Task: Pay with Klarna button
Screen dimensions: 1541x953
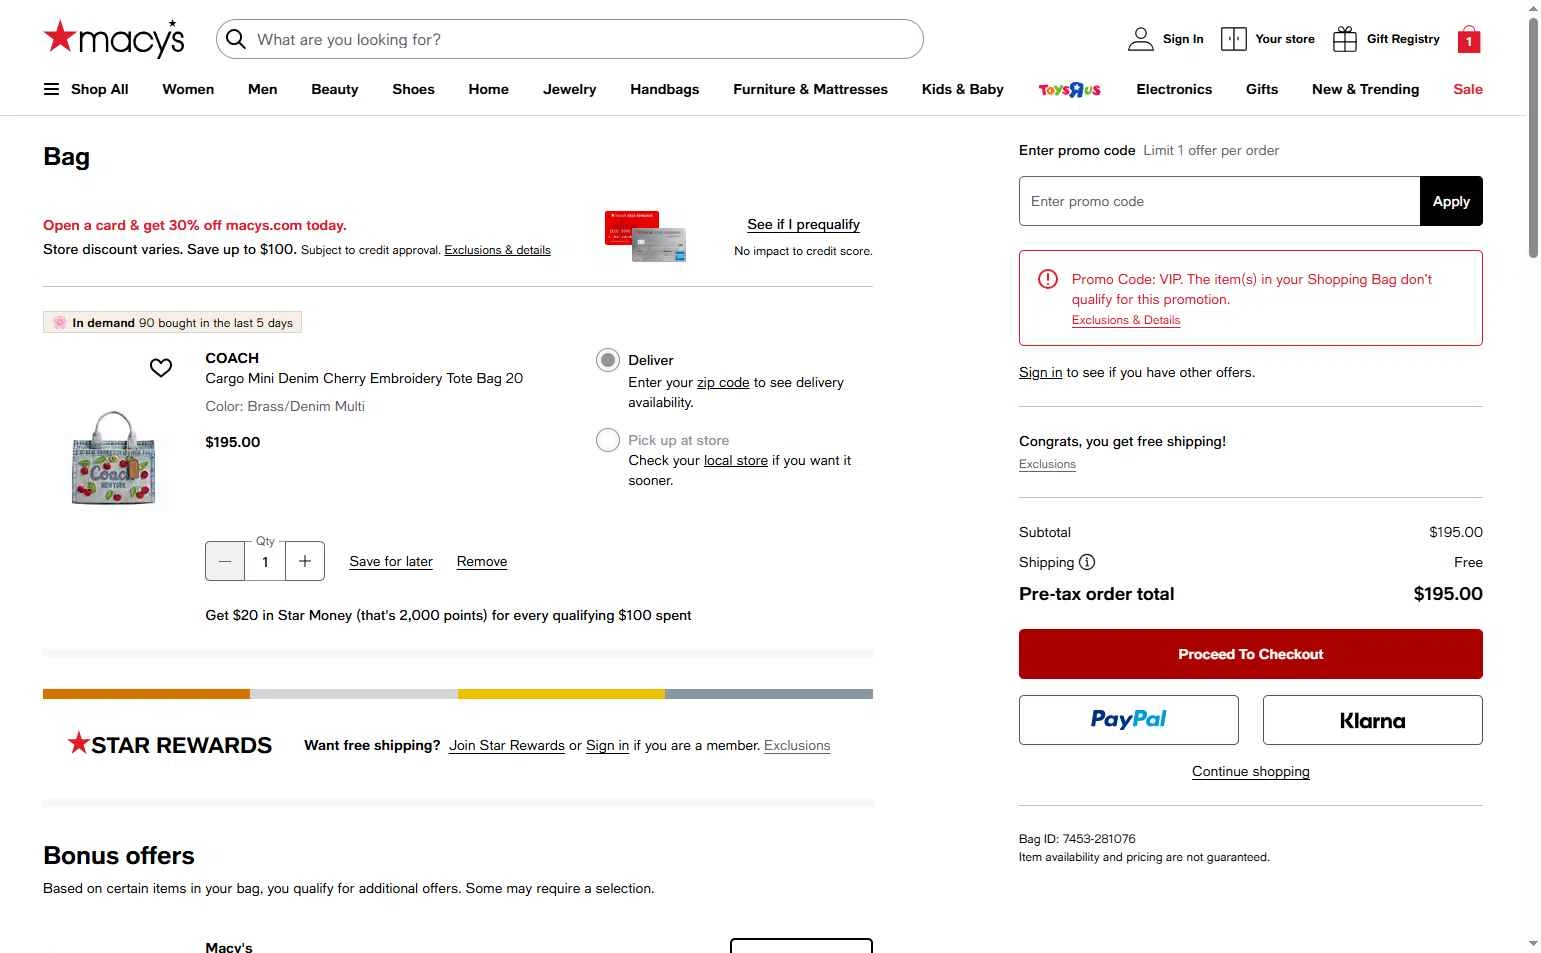Action: click(x=1373, y=720)
